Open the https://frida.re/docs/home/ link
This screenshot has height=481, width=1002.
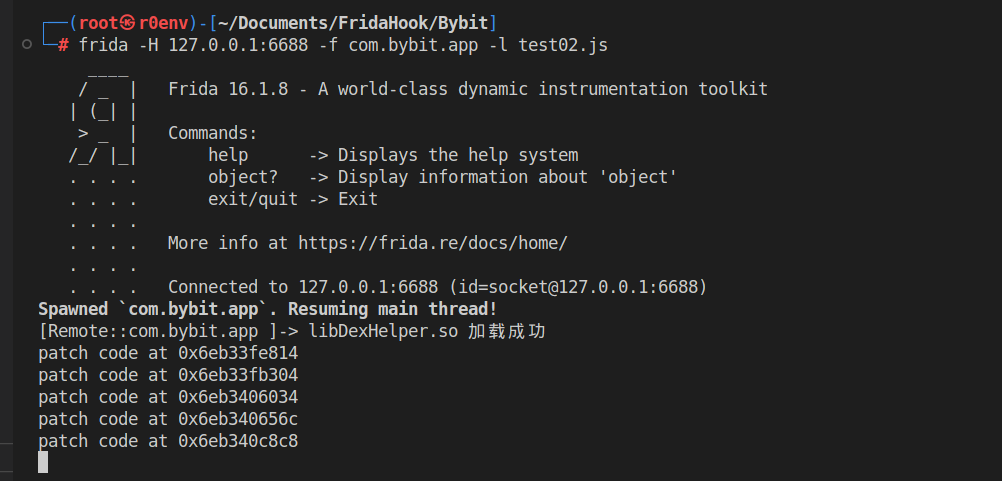(433, 243)
